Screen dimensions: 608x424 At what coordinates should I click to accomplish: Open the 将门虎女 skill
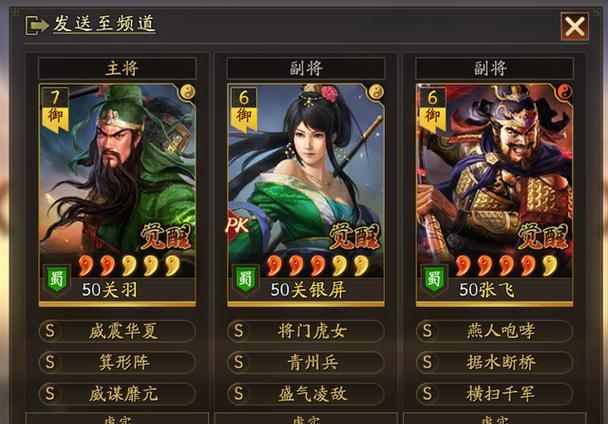coord(306,331)
